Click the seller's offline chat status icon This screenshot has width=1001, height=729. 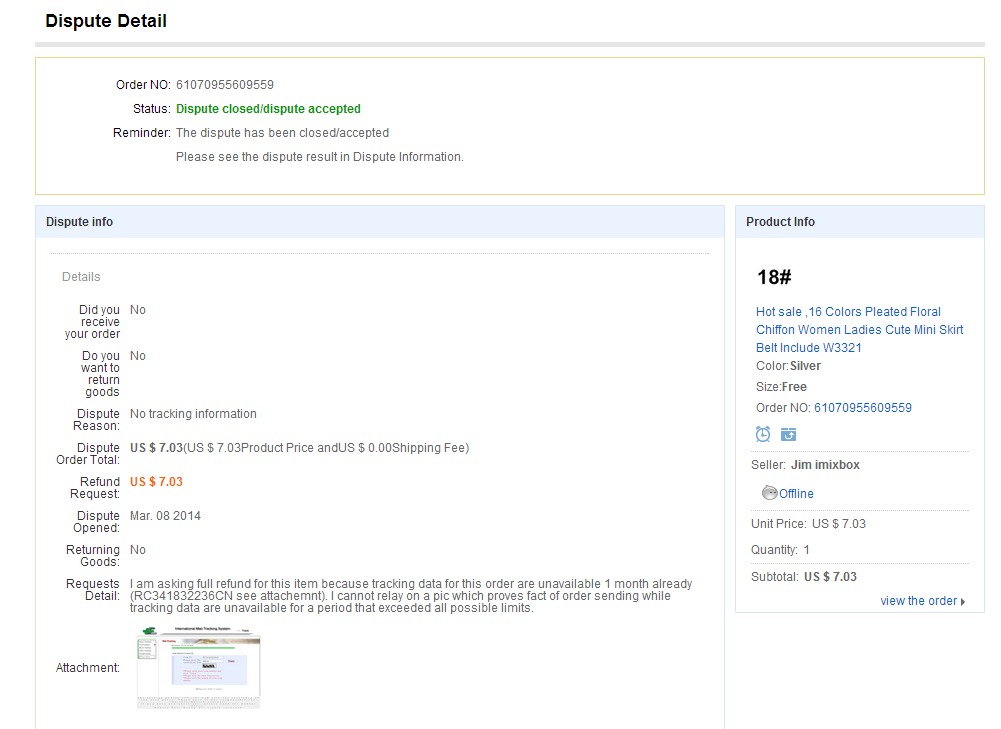point(769,493)
